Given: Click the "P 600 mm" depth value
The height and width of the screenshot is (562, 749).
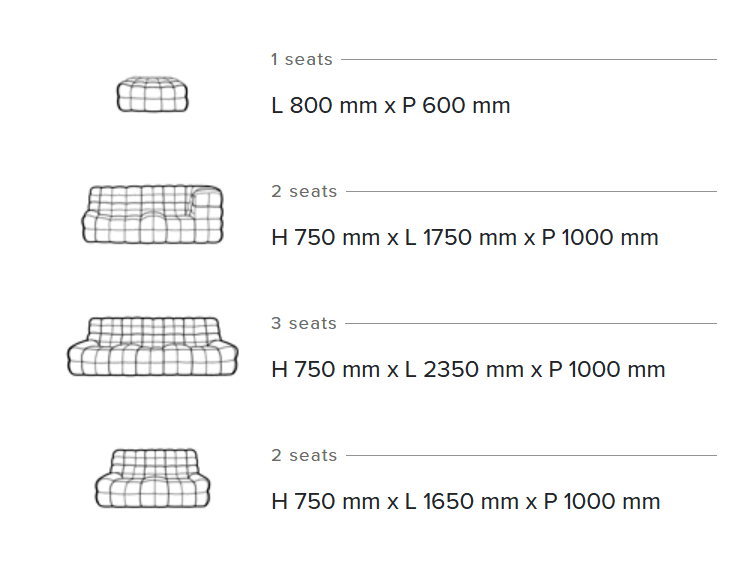Looking at the screenshot, I should [456, 106].
